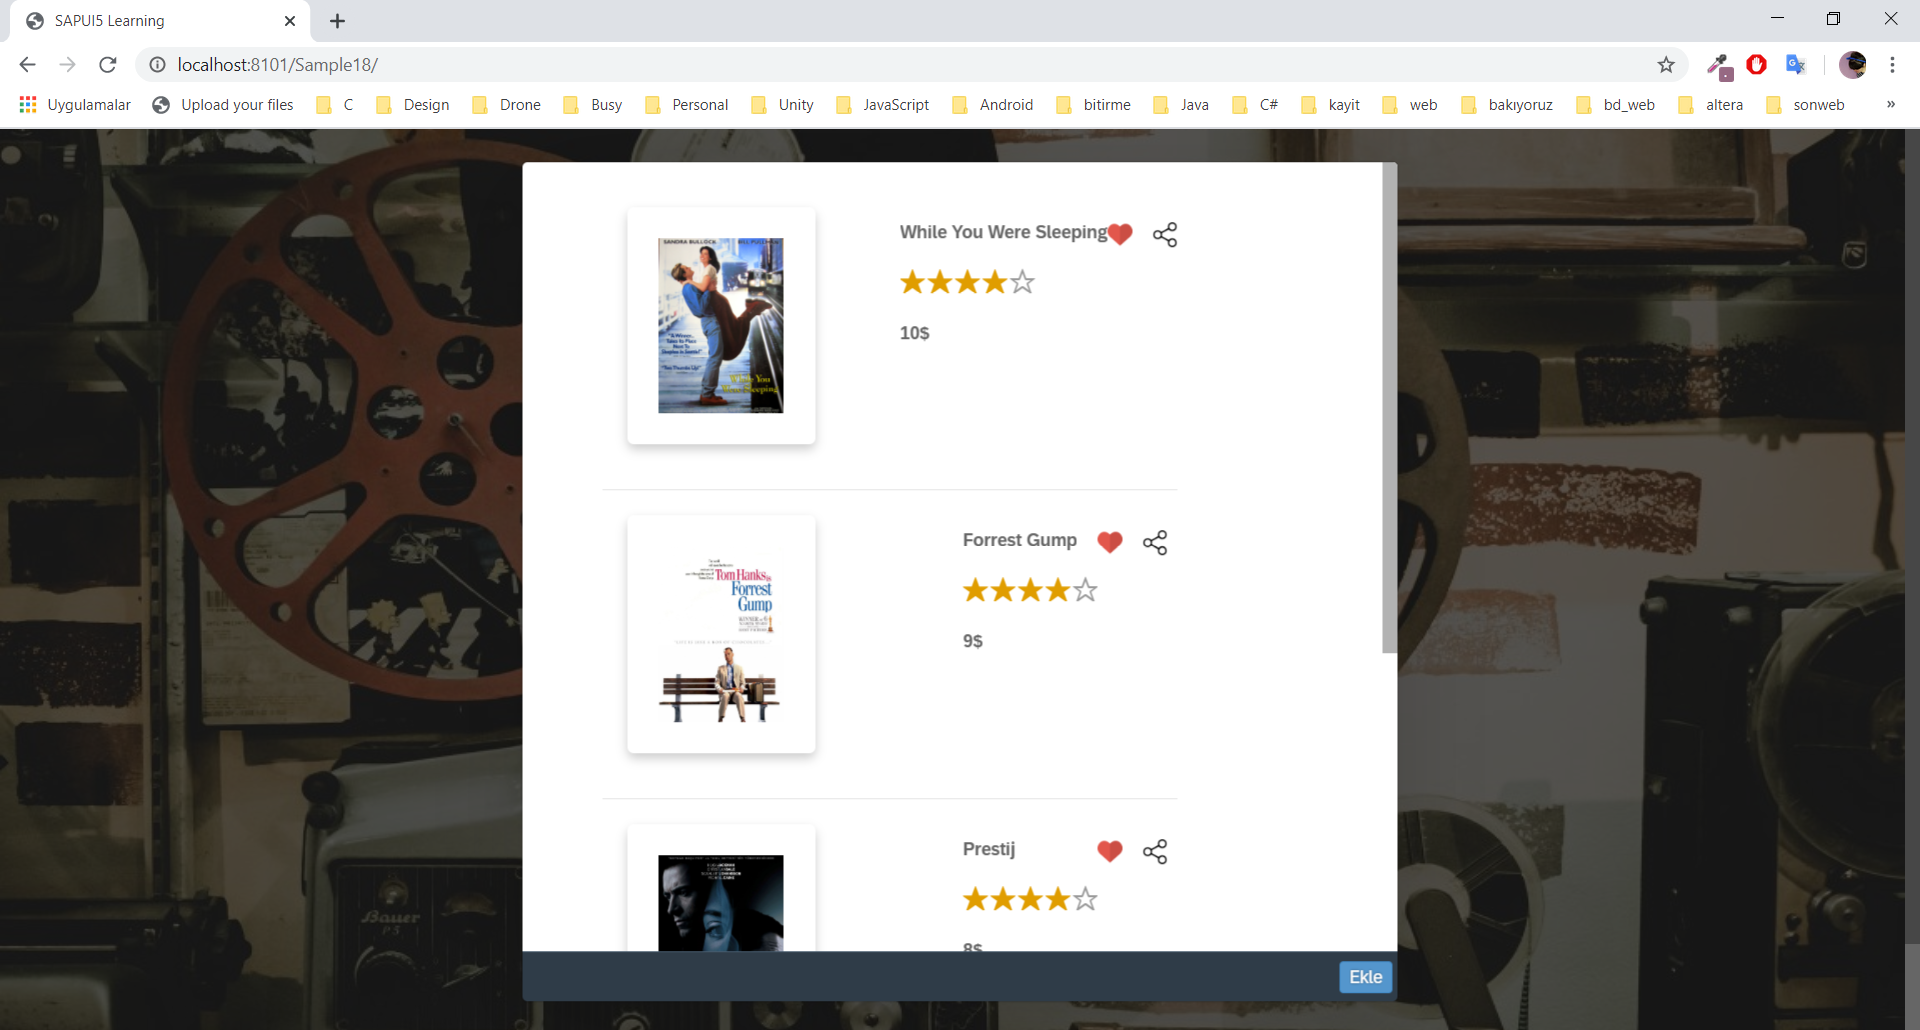This screenshot has width=1920, height=1030.
Task: Open the bakıyoruz bookmark folder
Action: click(x=1508, y=104)
